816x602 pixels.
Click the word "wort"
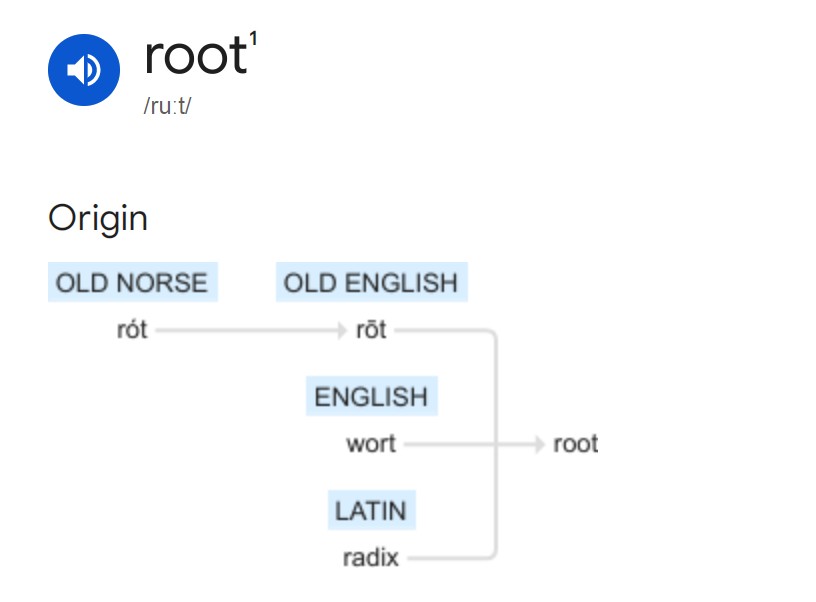coord(371,444)
